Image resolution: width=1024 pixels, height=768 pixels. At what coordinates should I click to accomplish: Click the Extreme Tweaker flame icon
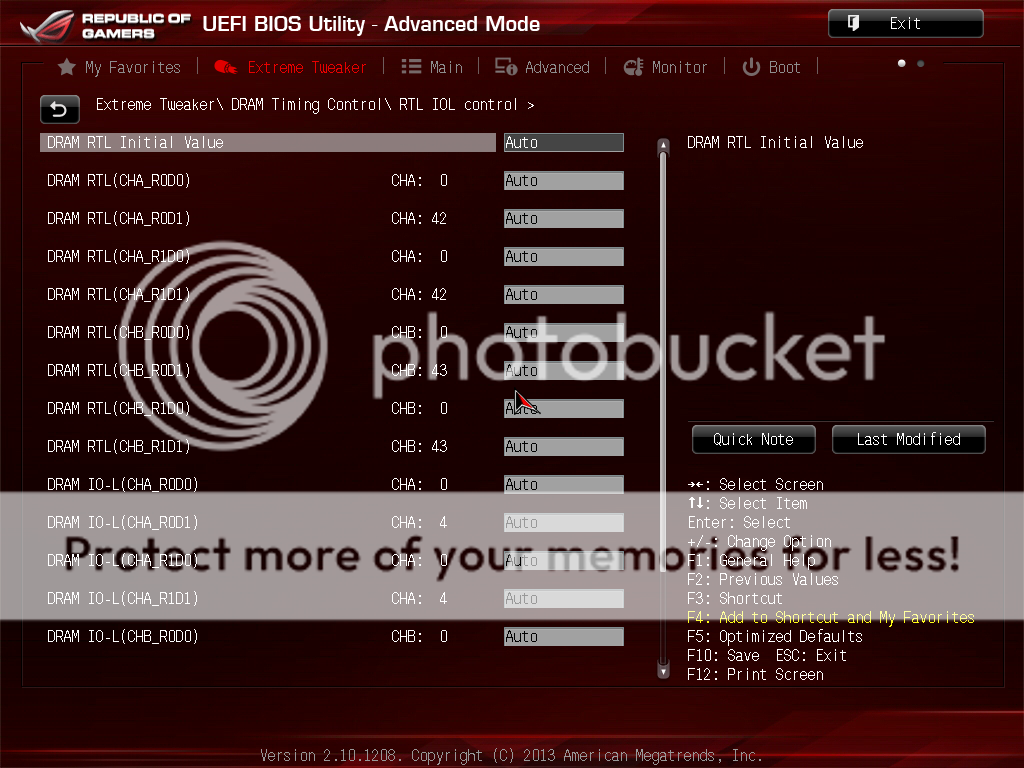(x=226, y=68)
